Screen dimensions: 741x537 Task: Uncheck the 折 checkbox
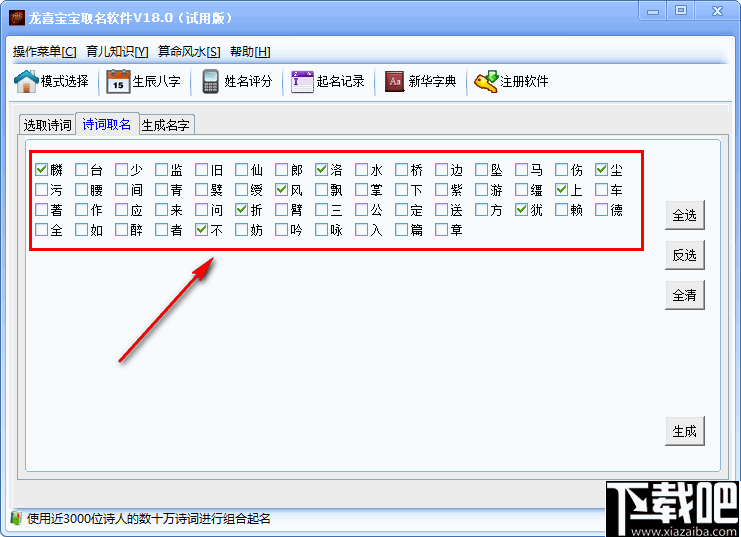click(x=241, y=209)
